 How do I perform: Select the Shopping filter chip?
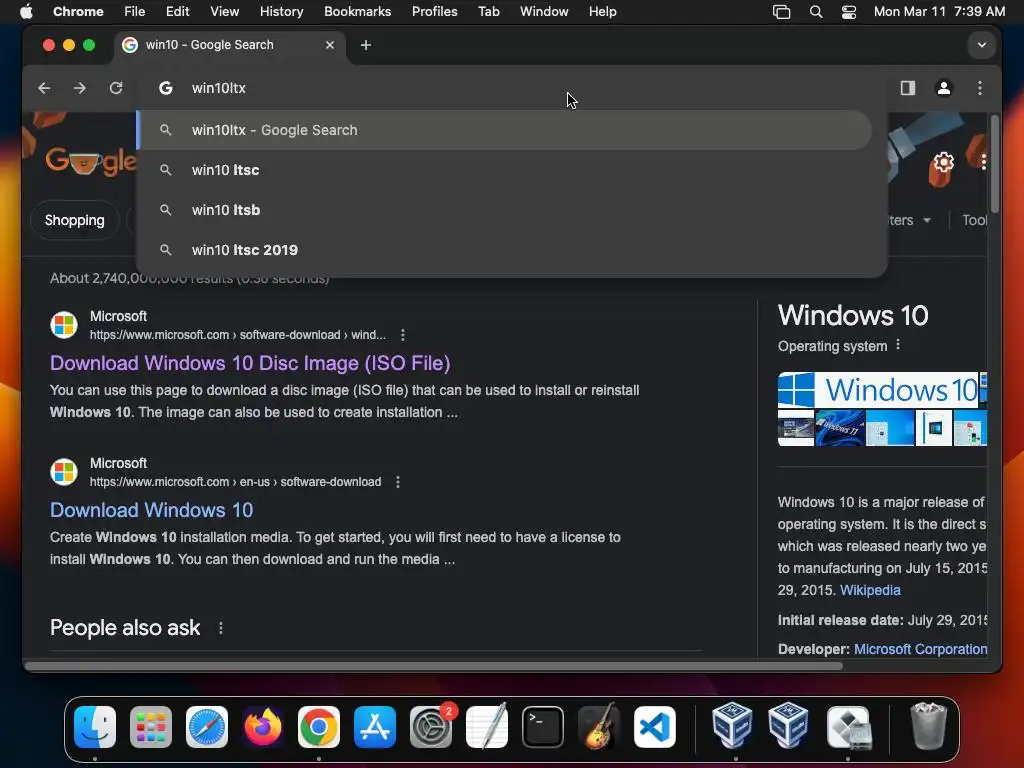[74, 220]
